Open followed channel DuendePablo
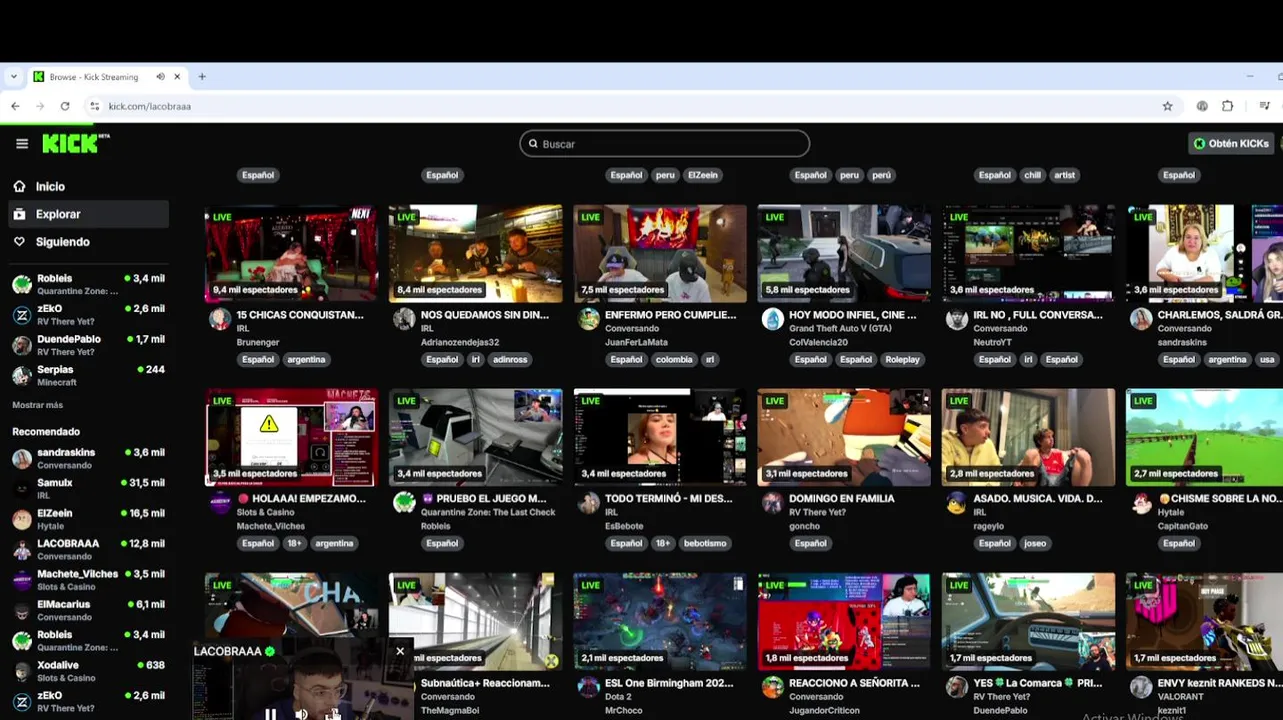 point(88,345)
